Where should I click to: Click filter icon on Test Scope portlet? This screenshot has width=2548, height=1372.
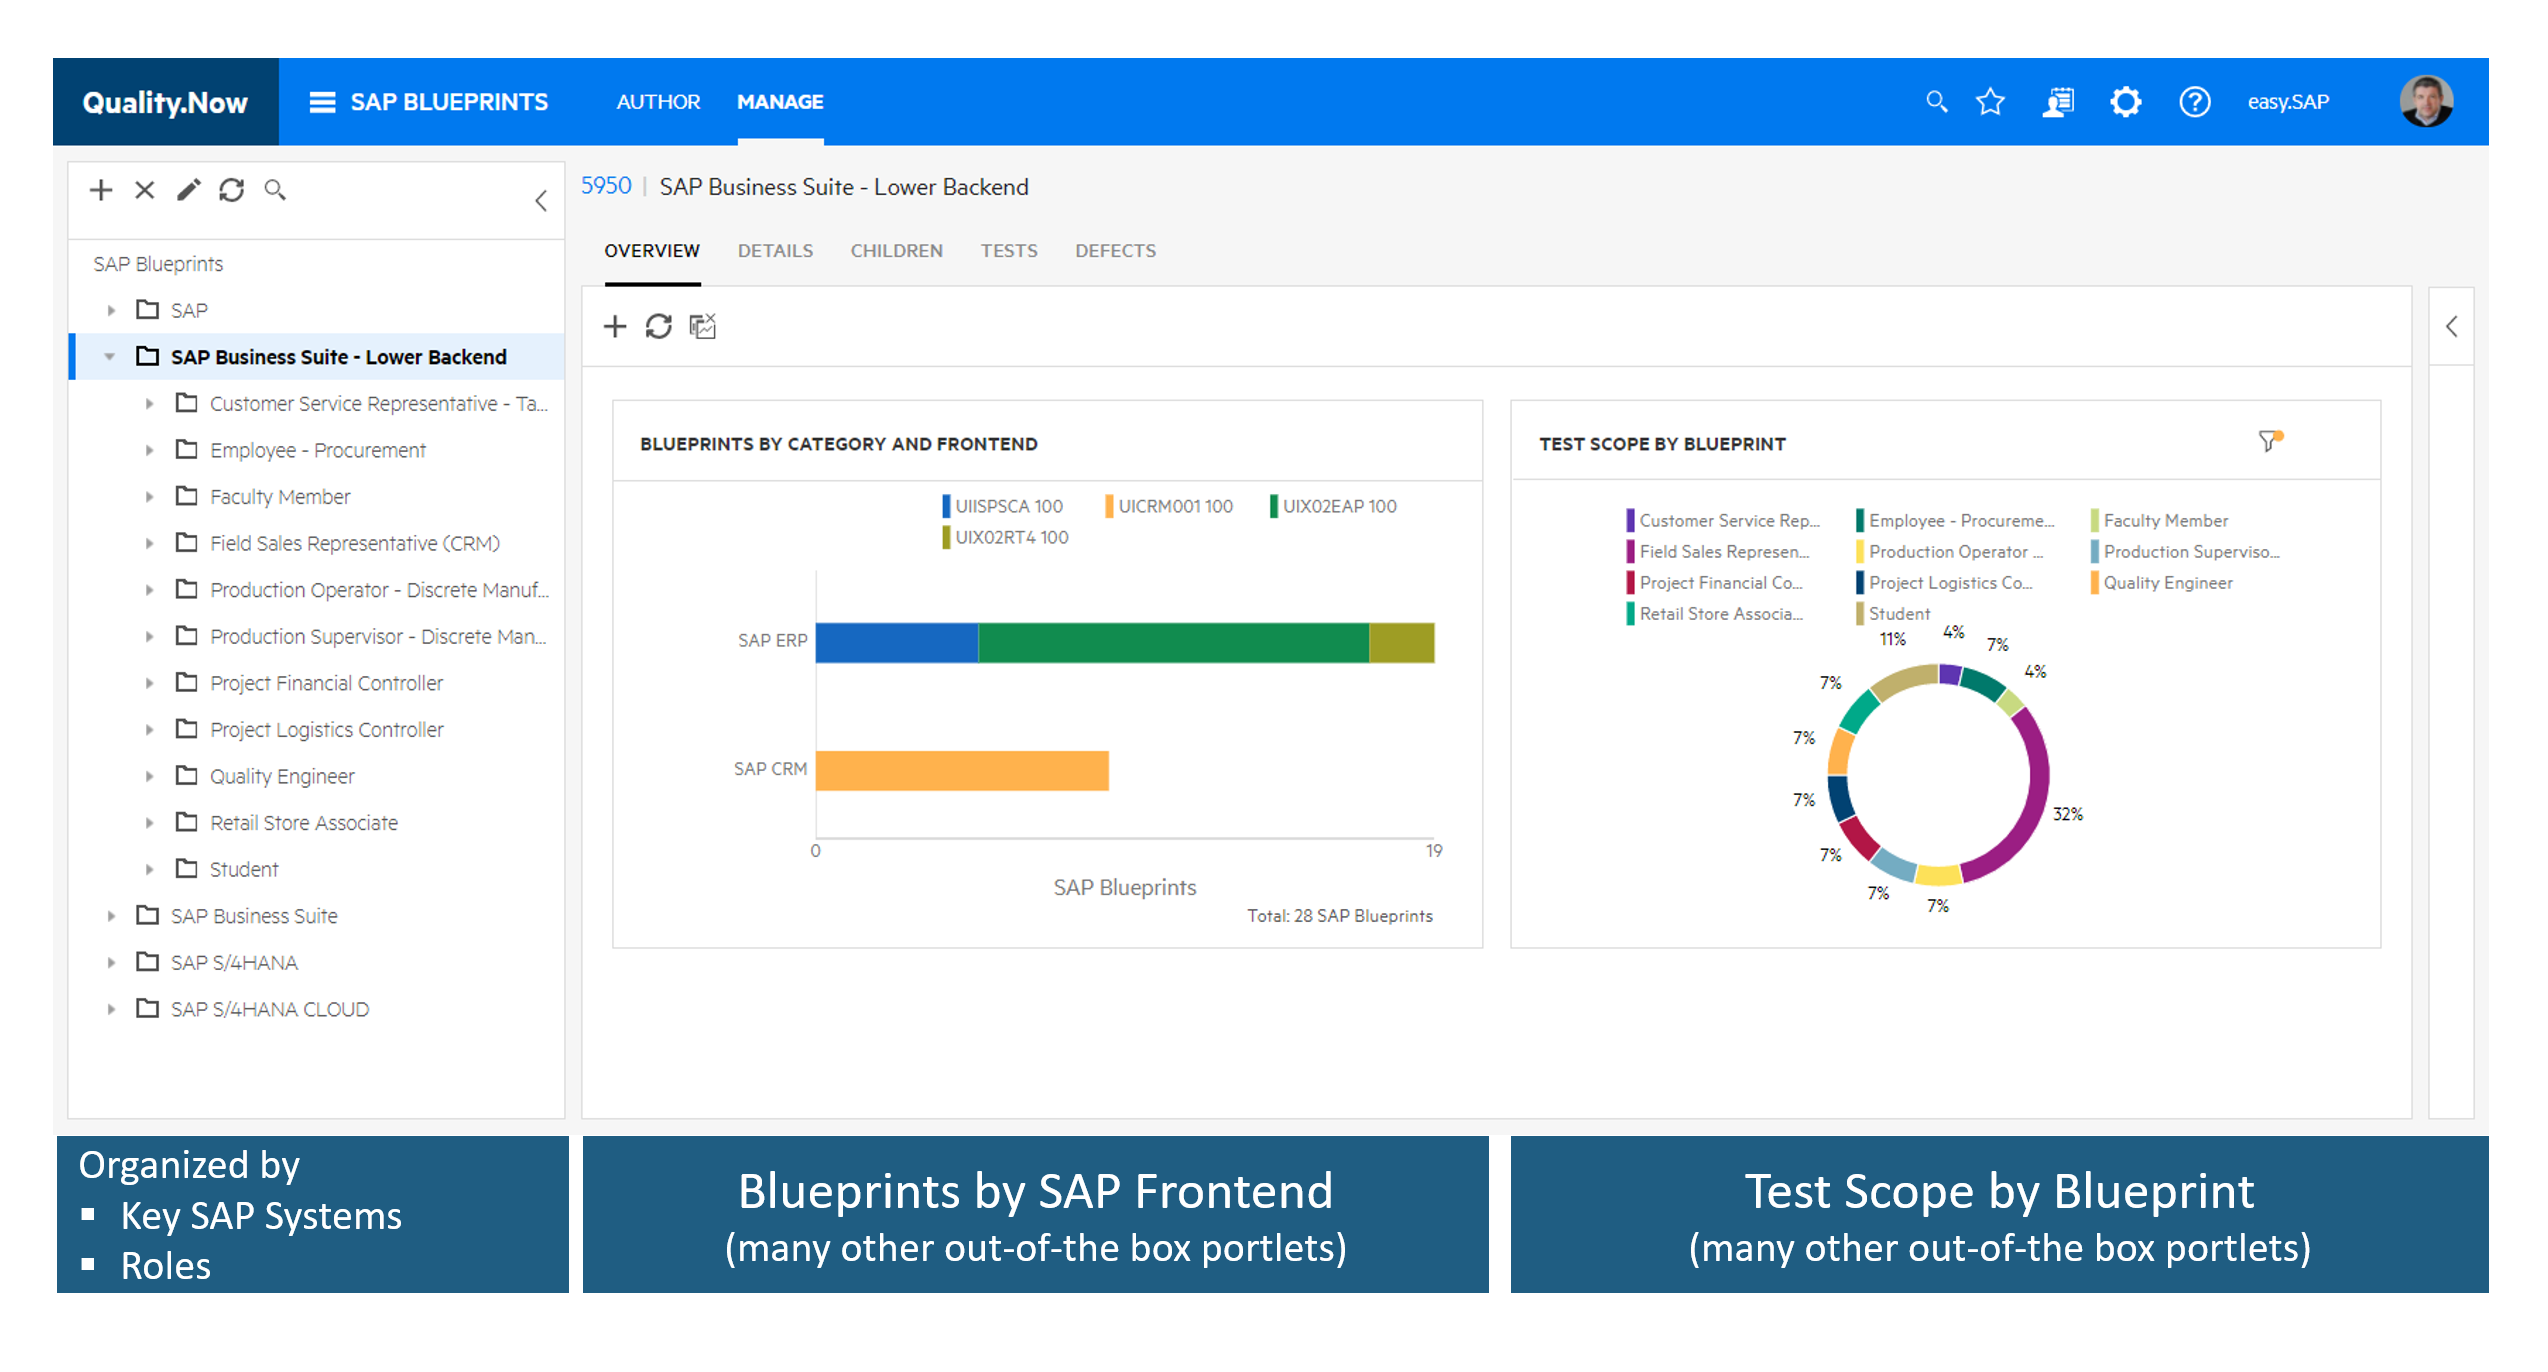(2268, 441)
